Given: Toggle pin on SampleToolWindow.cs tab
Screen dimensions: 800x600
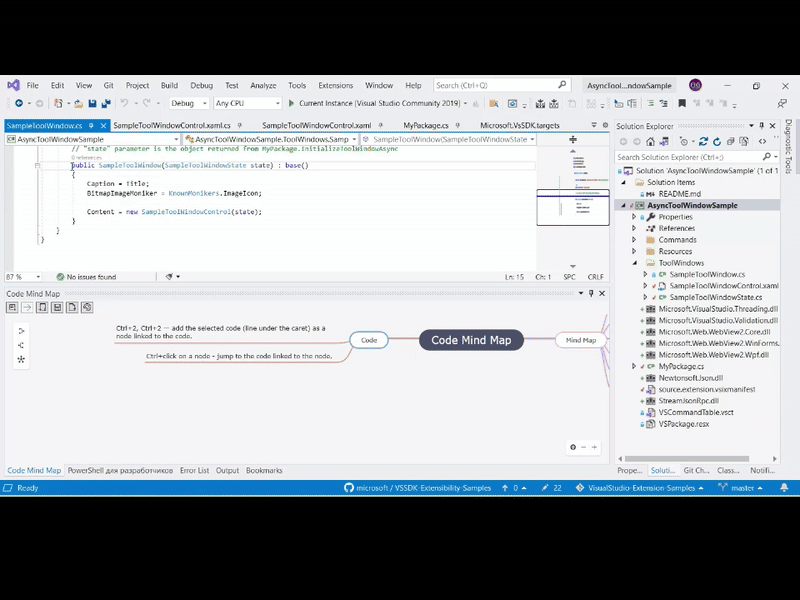Looking at the screenshot, I should tap(91, 125).
